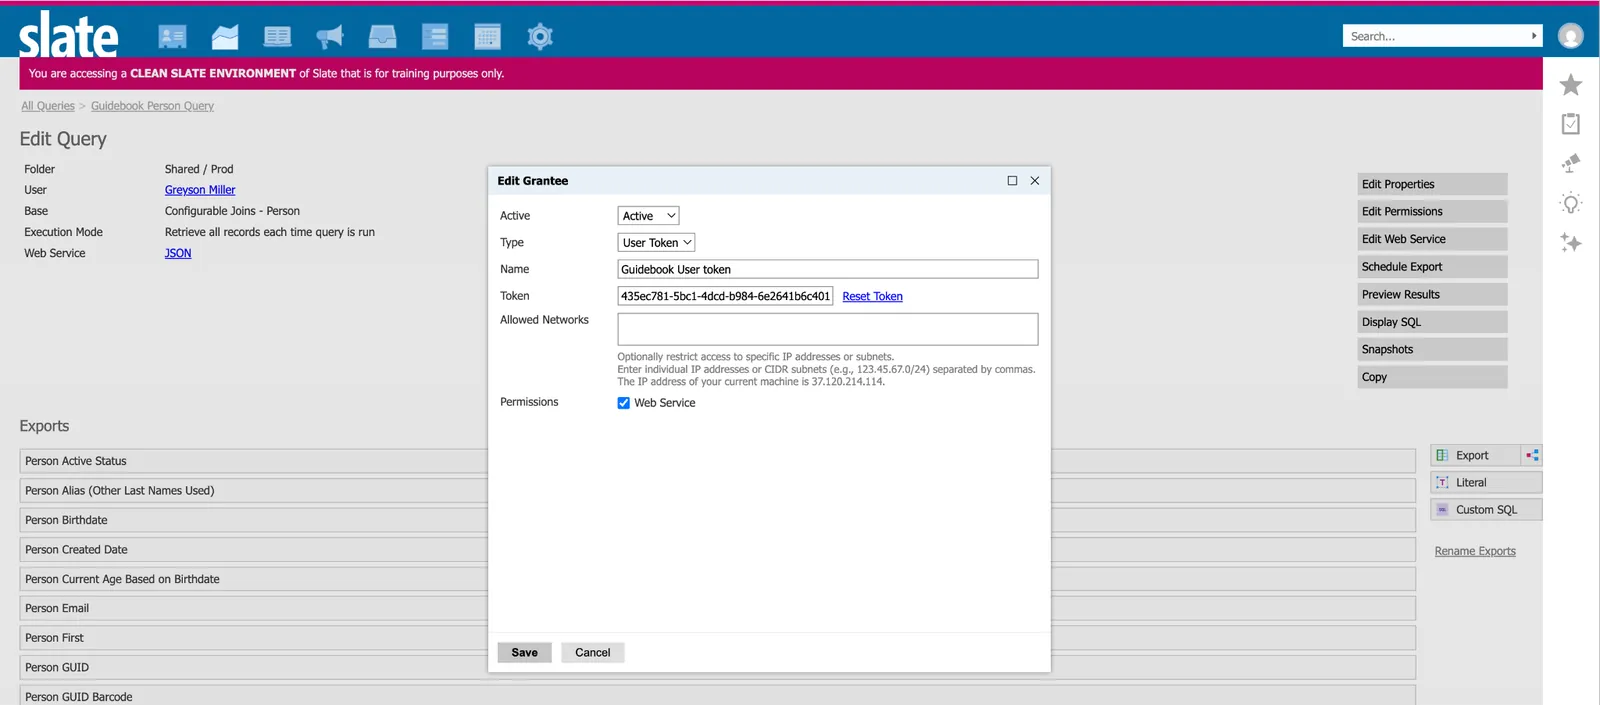Click the sparkles icon in sidebar

(1571, 242)
